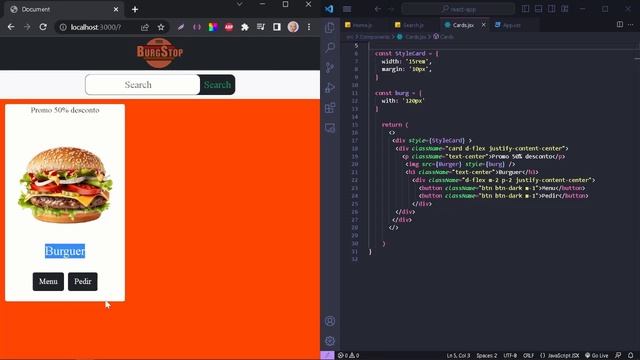Image resolution: width=640 pixels, height=360 pixels.
Task: Click the green Search button
Action: coord(217,84)
